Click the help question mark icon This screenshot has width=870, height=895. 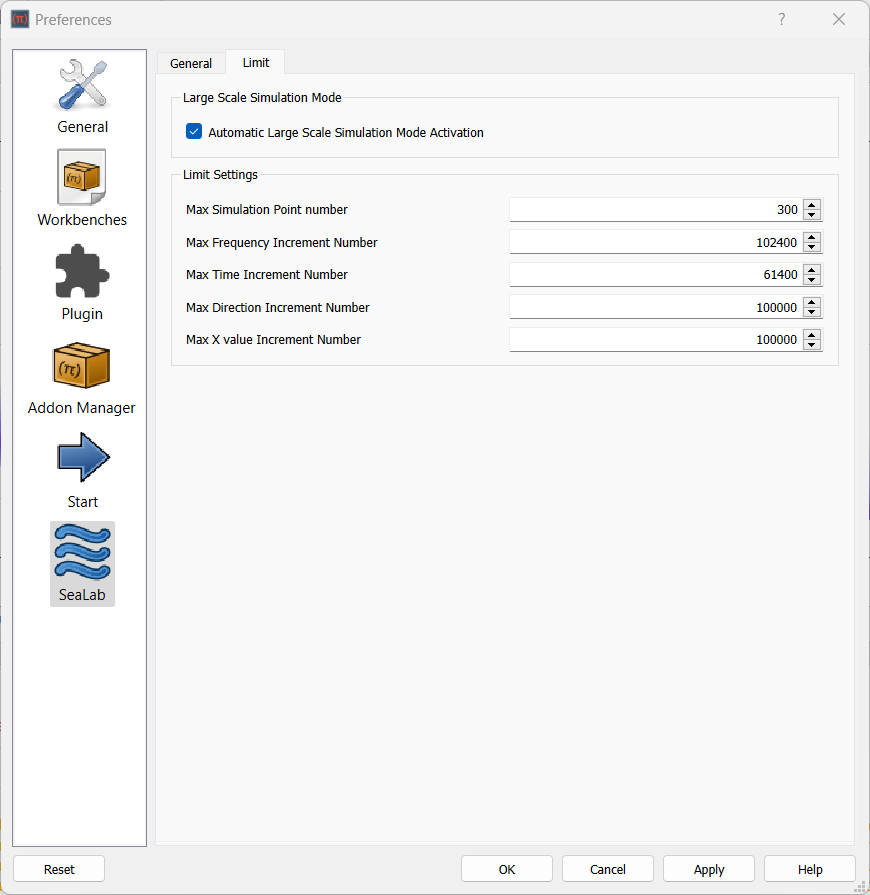coord(781,19)
